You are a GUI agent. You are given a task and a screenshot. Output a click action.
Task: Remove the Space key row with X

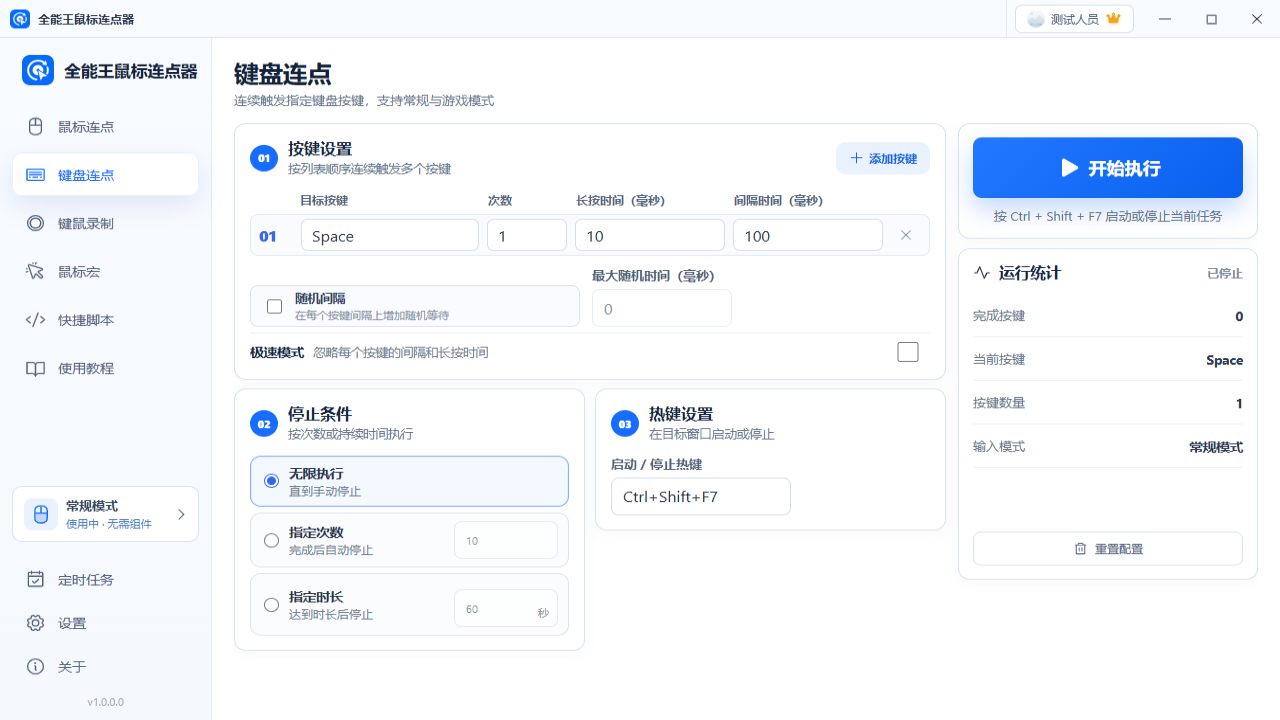point(906,235)
